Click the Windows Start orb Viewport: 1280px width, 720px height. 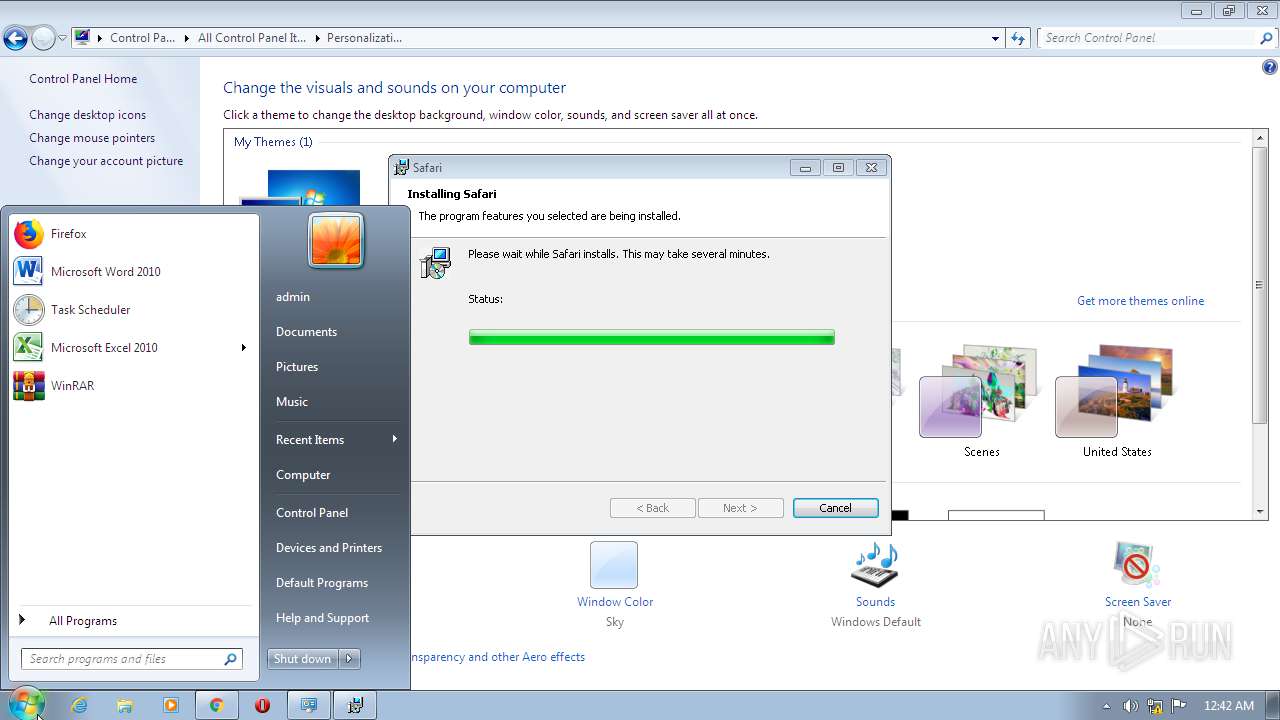26,704
